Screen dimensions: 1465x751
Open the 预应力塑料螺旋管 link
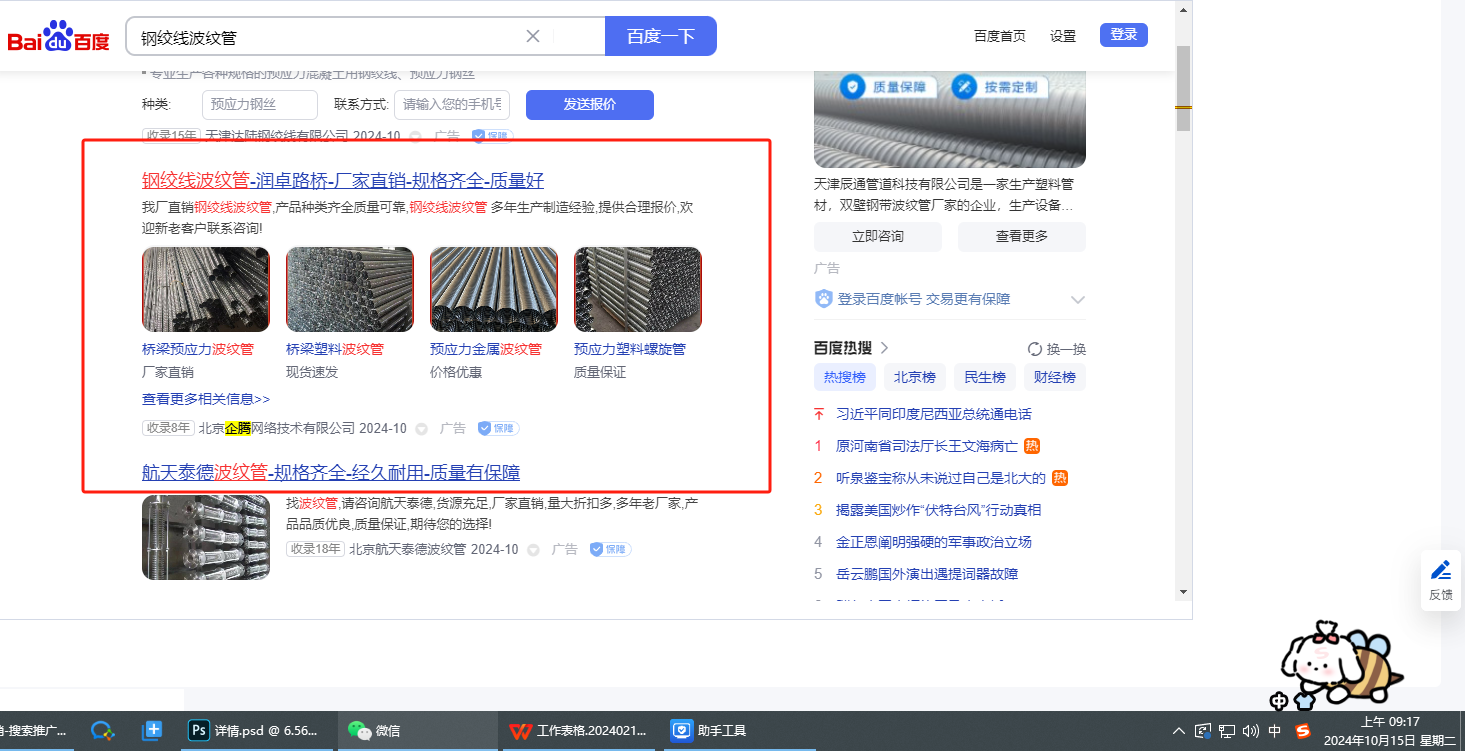click(x=630, y=349)
